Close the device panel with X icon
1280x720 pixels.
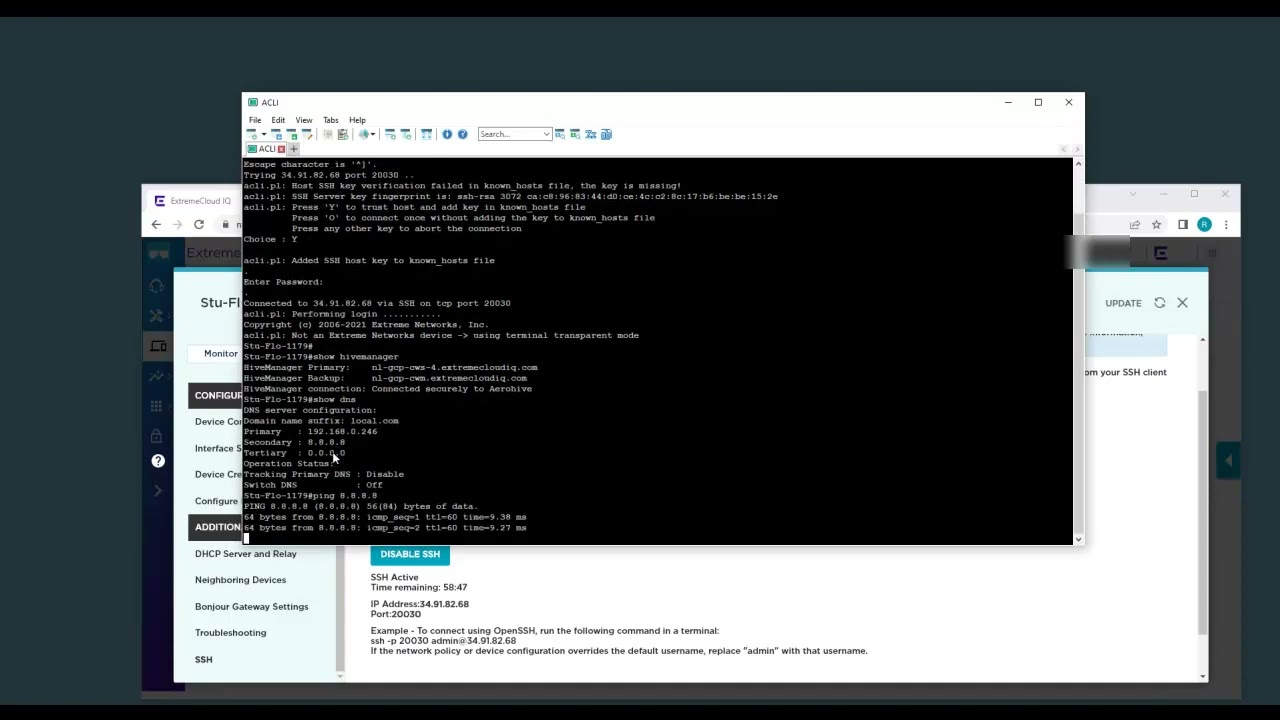point(1182,303)
